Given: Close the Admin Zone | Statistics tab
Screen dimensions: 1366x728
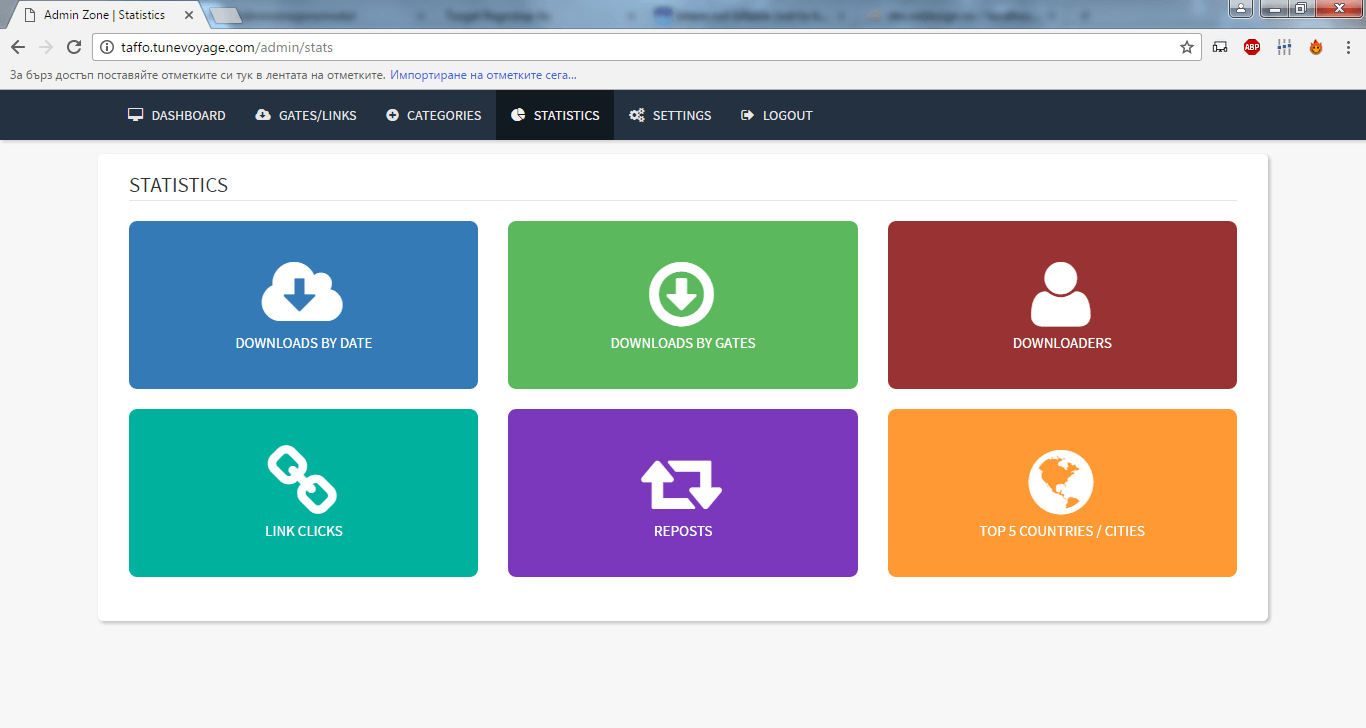Looking at the screenshot, I should (189, 15).
